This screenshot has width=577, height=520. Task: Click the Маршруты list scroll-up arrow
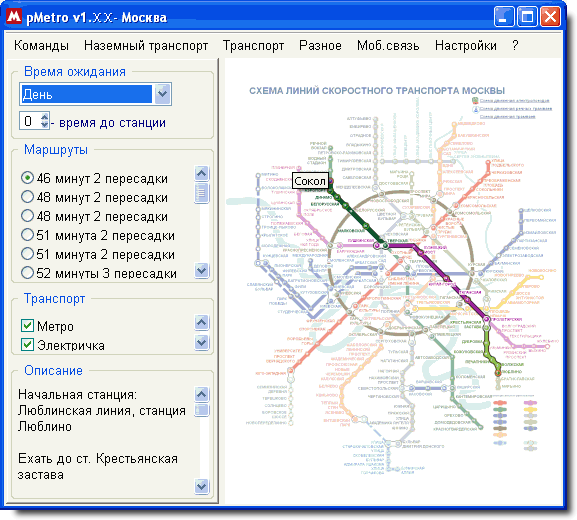coord(202,173)
